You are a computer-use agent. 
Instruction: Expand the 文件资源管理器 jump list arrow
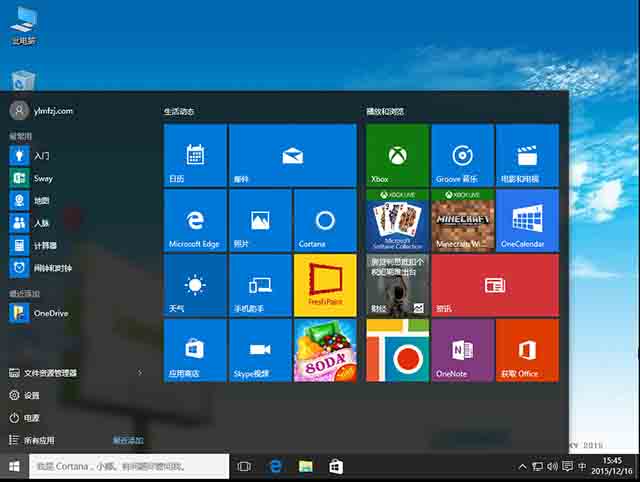pos(140,373)
